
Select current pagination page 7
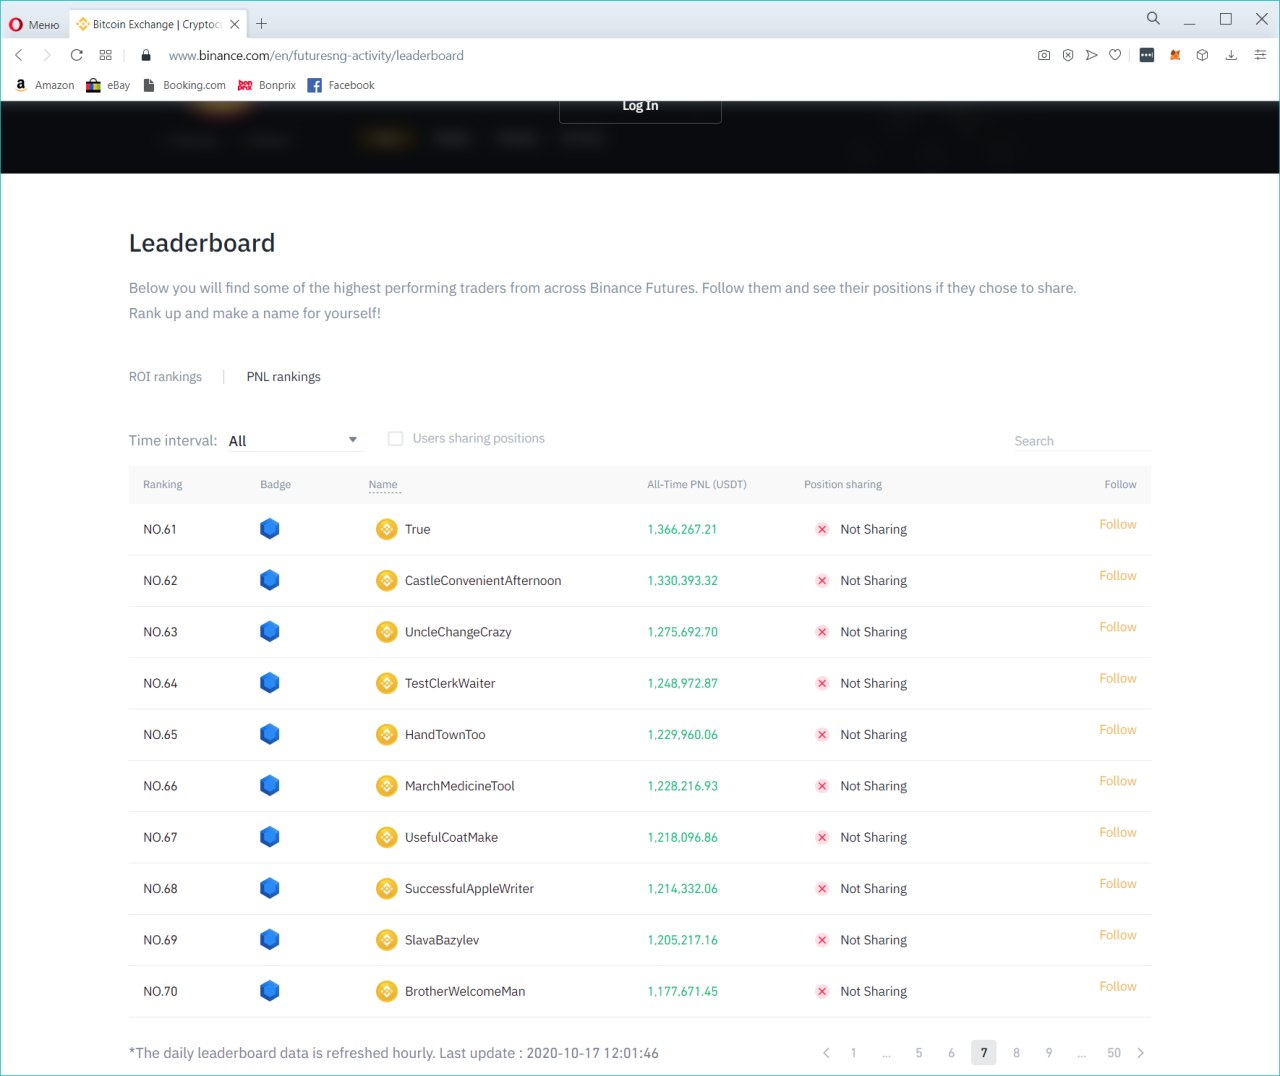point(984,1053)
